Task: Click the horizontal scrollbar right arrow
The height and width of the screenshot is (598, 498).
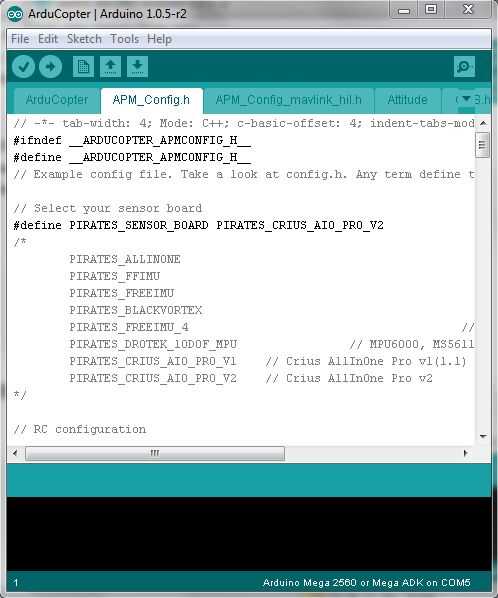Action: point(466,453)
